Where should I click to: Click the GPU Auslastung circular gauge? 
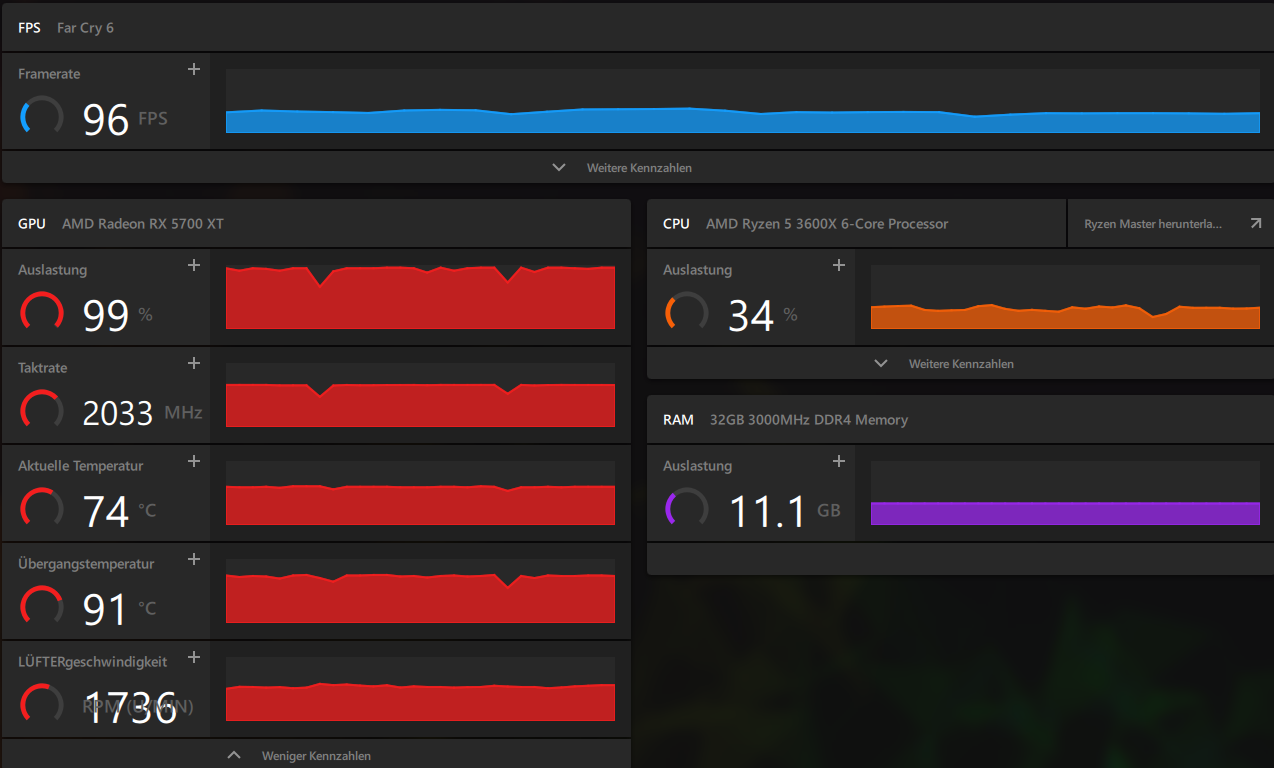coord(42,313)
